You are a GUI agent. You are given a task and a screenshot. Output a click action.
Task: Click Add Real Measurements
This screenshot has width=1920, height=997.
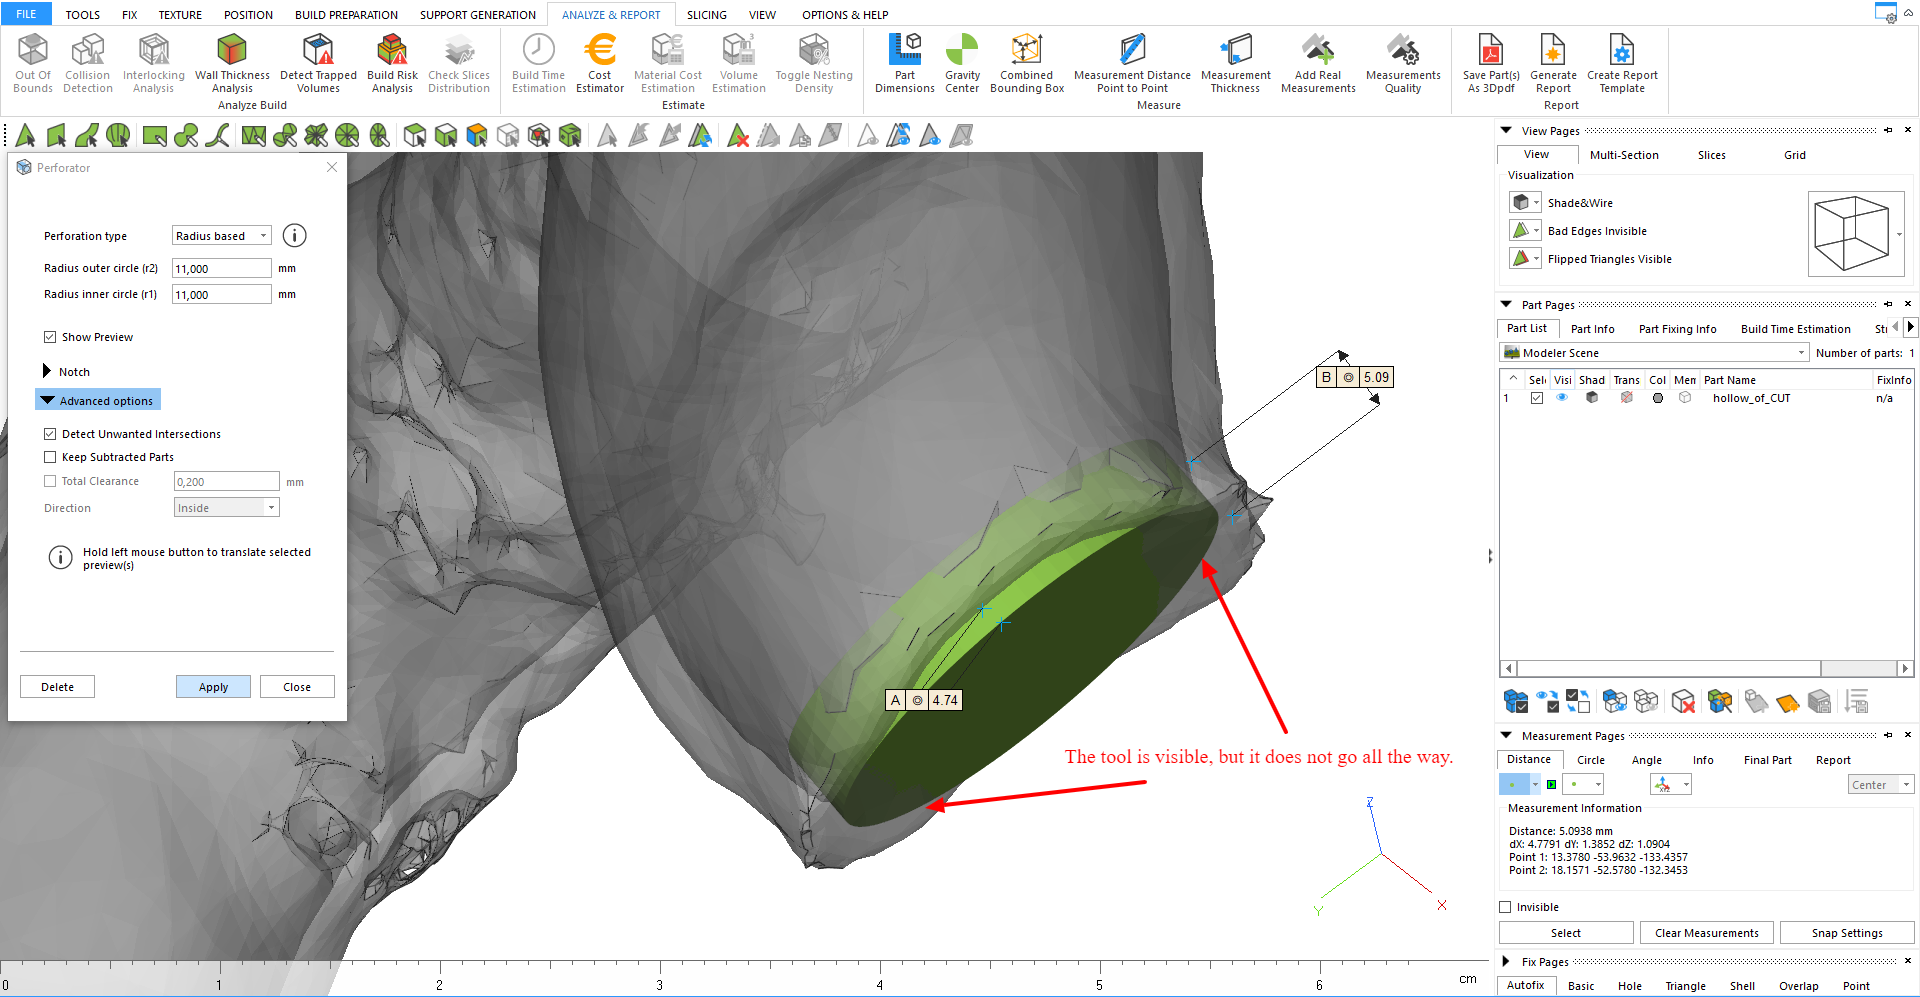point(1318,64)
